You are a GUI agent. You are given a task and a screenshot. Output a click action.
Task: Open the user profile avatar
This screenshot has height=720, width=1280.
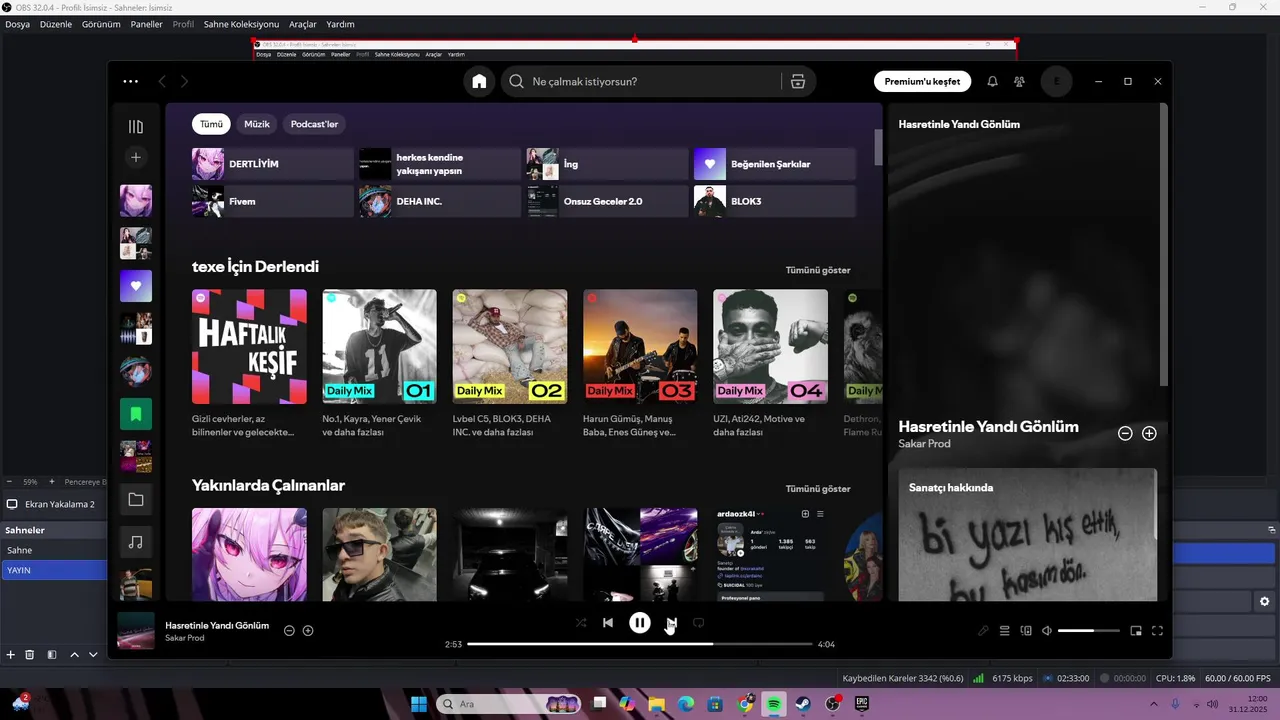pyautogui.click(x=1056, y=82)
